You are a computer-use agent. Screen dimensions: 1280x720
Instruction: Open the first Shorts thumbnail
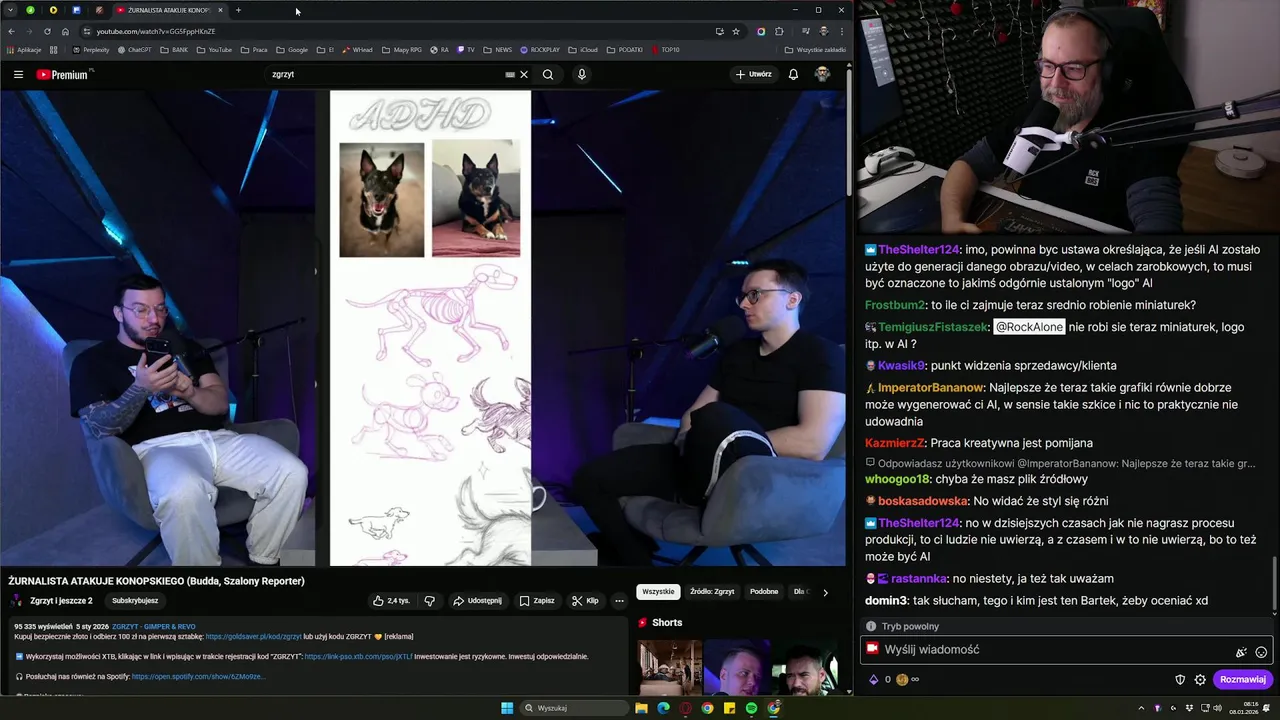click(670, 668)
